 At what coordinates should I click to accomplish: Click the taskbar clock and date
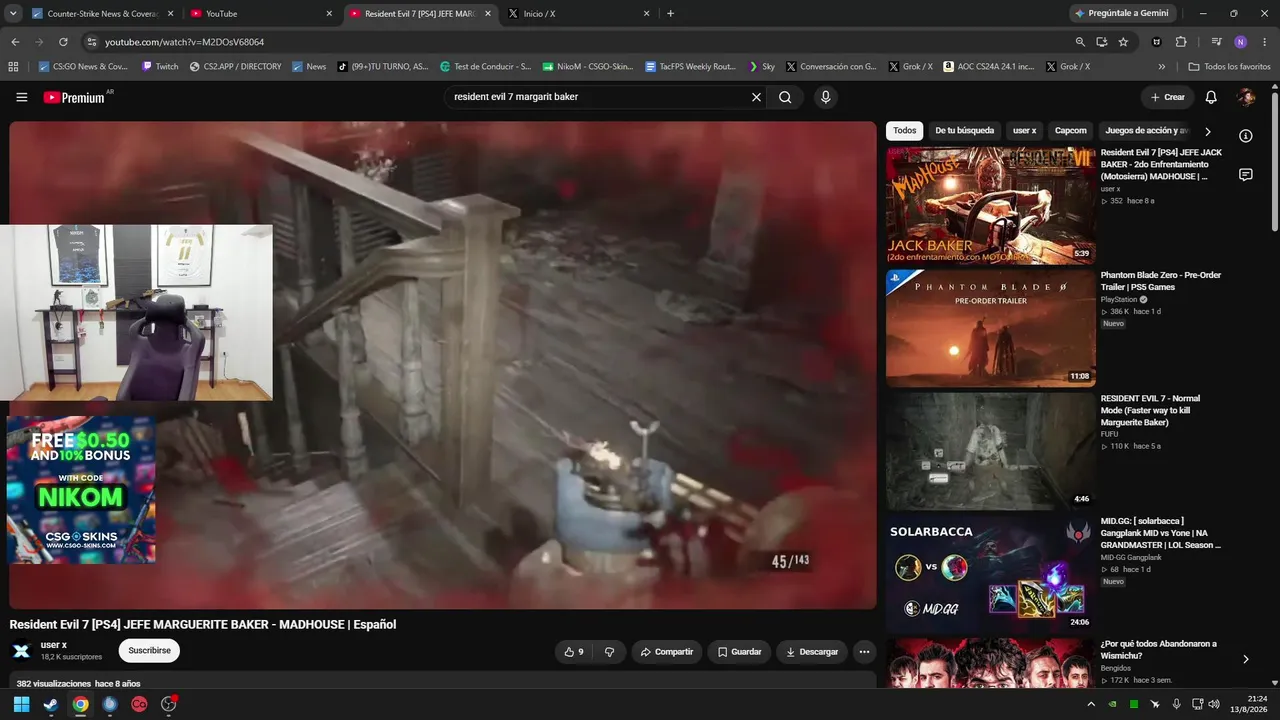point(1250,704)
